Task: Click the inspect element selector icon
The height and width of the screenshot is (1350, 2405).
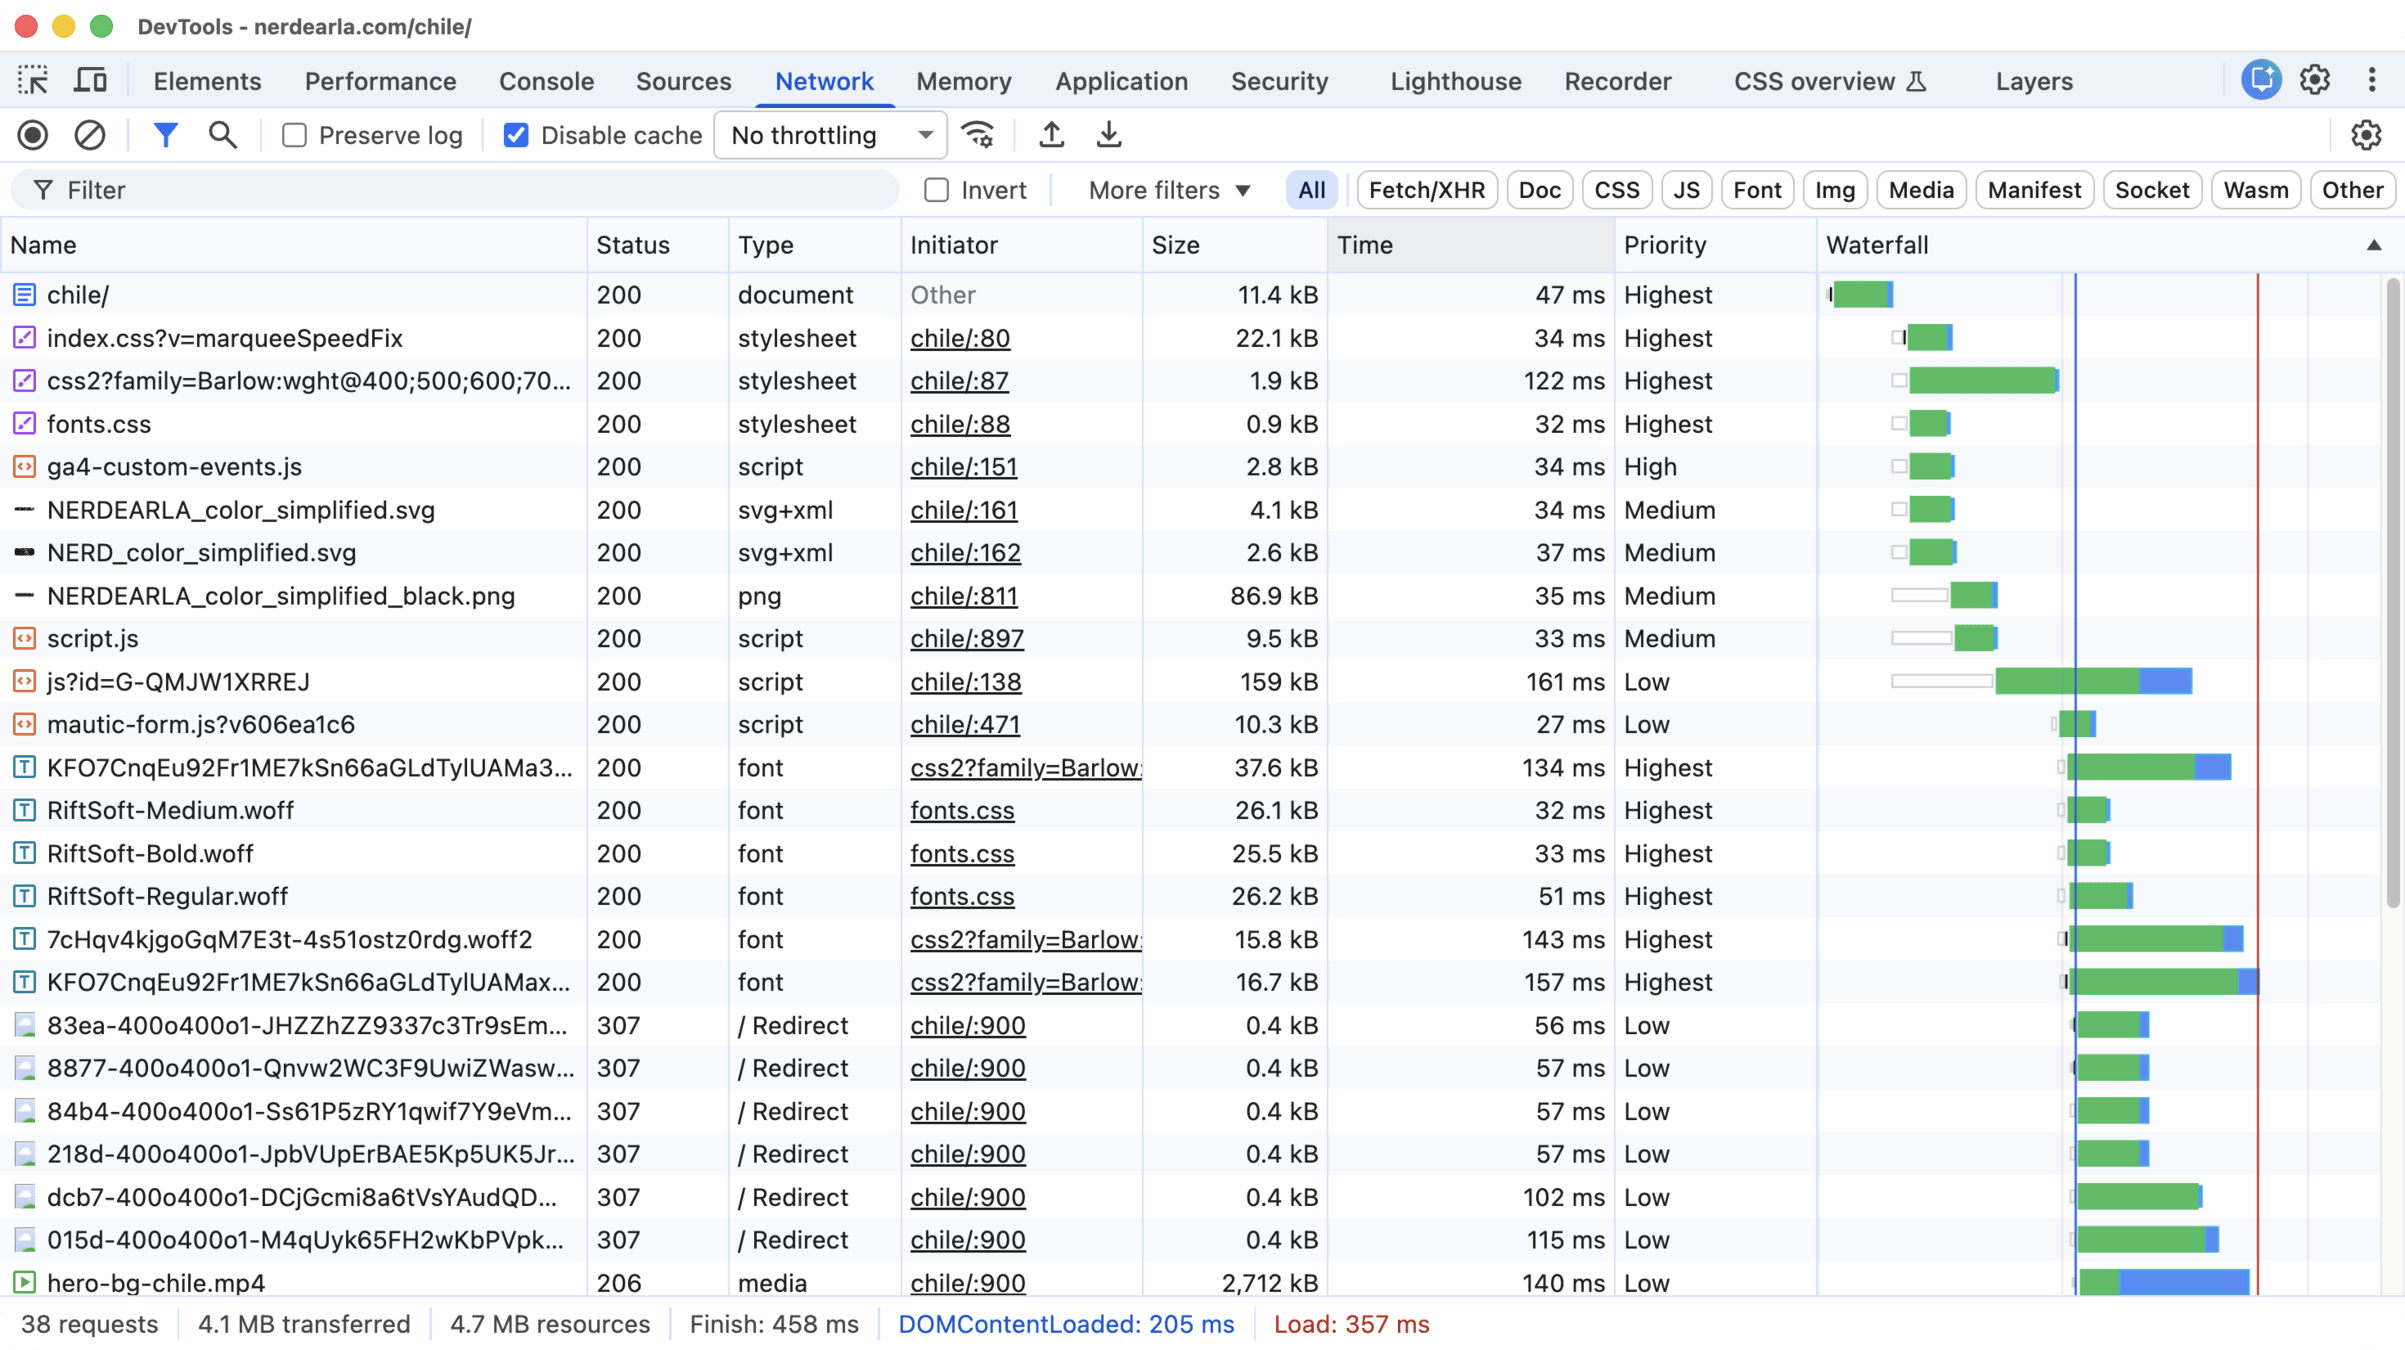Action: [x=33, y=80]
